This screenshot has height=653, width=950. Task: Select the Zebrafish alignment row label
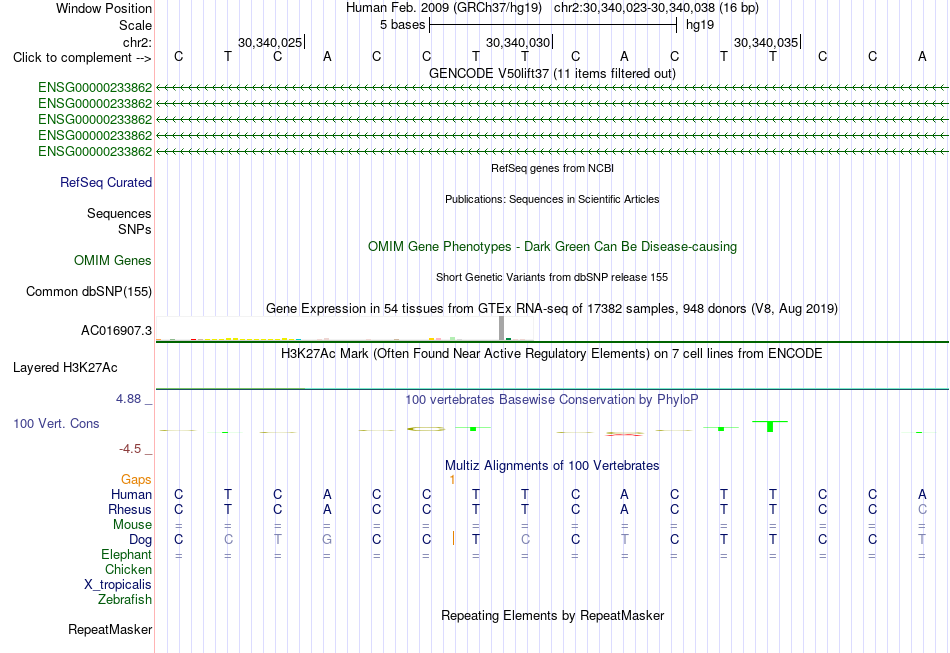(x=125, y=599)
